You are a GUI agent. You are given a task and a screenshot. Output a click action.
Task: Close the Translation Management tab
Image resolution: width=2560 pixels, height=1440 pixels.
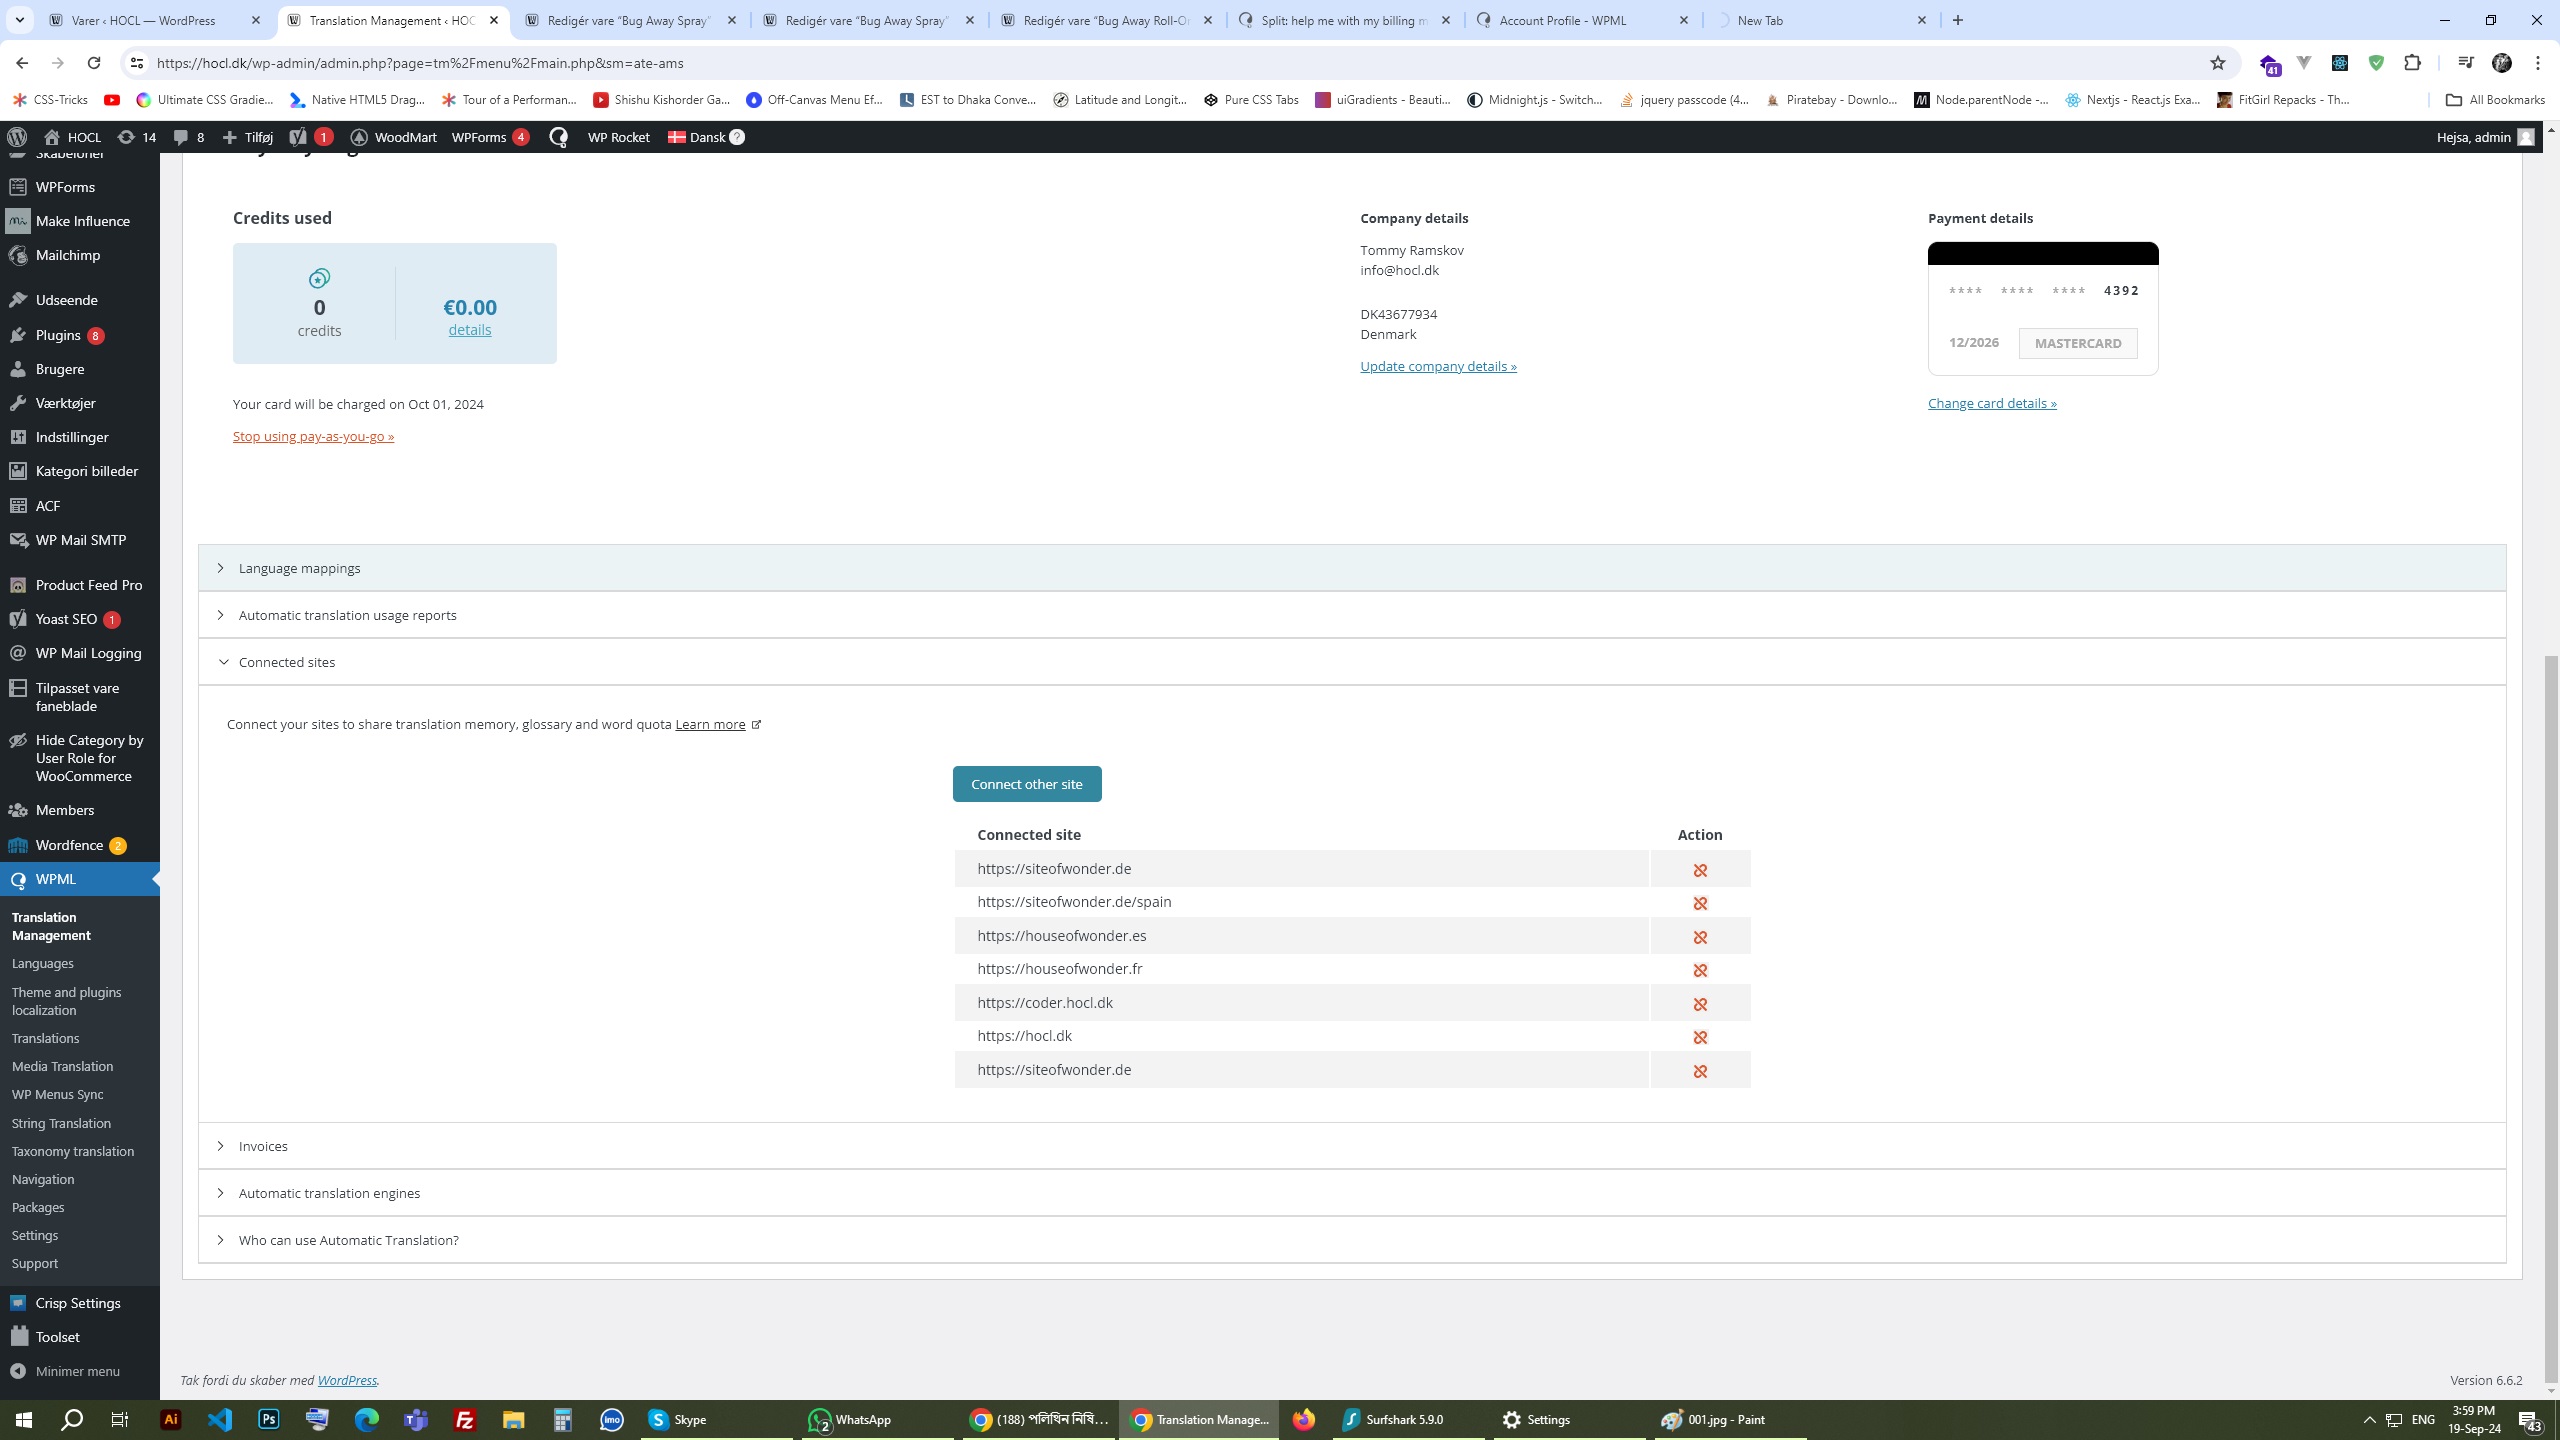click(494, 20)
